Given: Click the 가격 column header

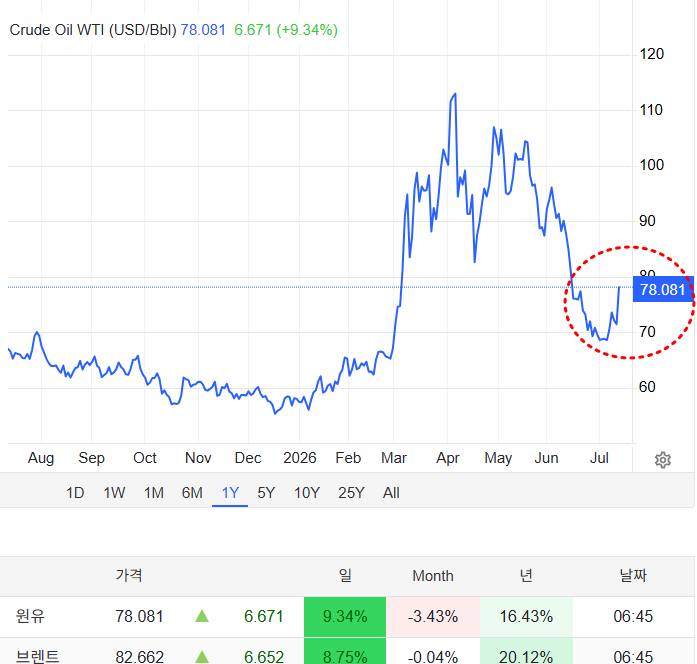Looking at the screenshot, I should point(129,575).
